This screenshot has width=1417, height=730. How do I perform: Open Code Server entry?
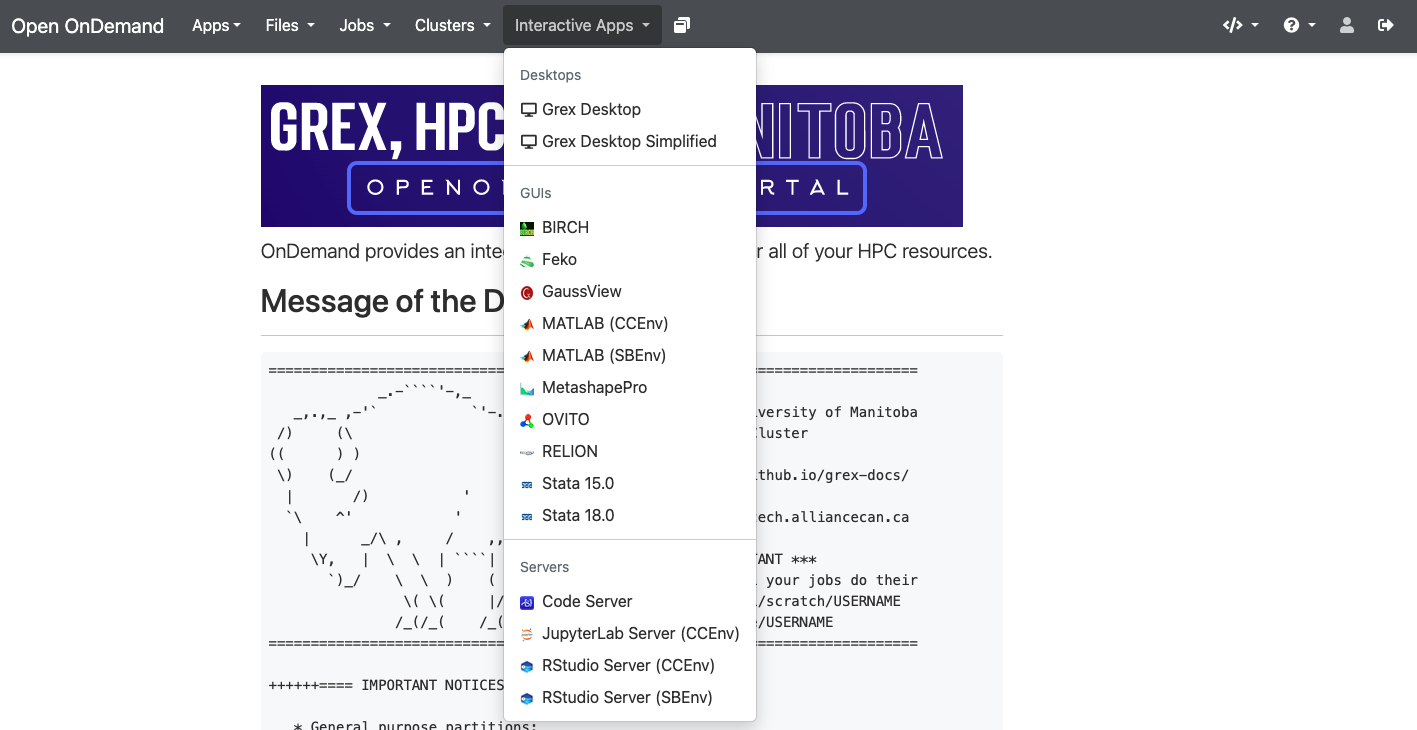(630, 602)
